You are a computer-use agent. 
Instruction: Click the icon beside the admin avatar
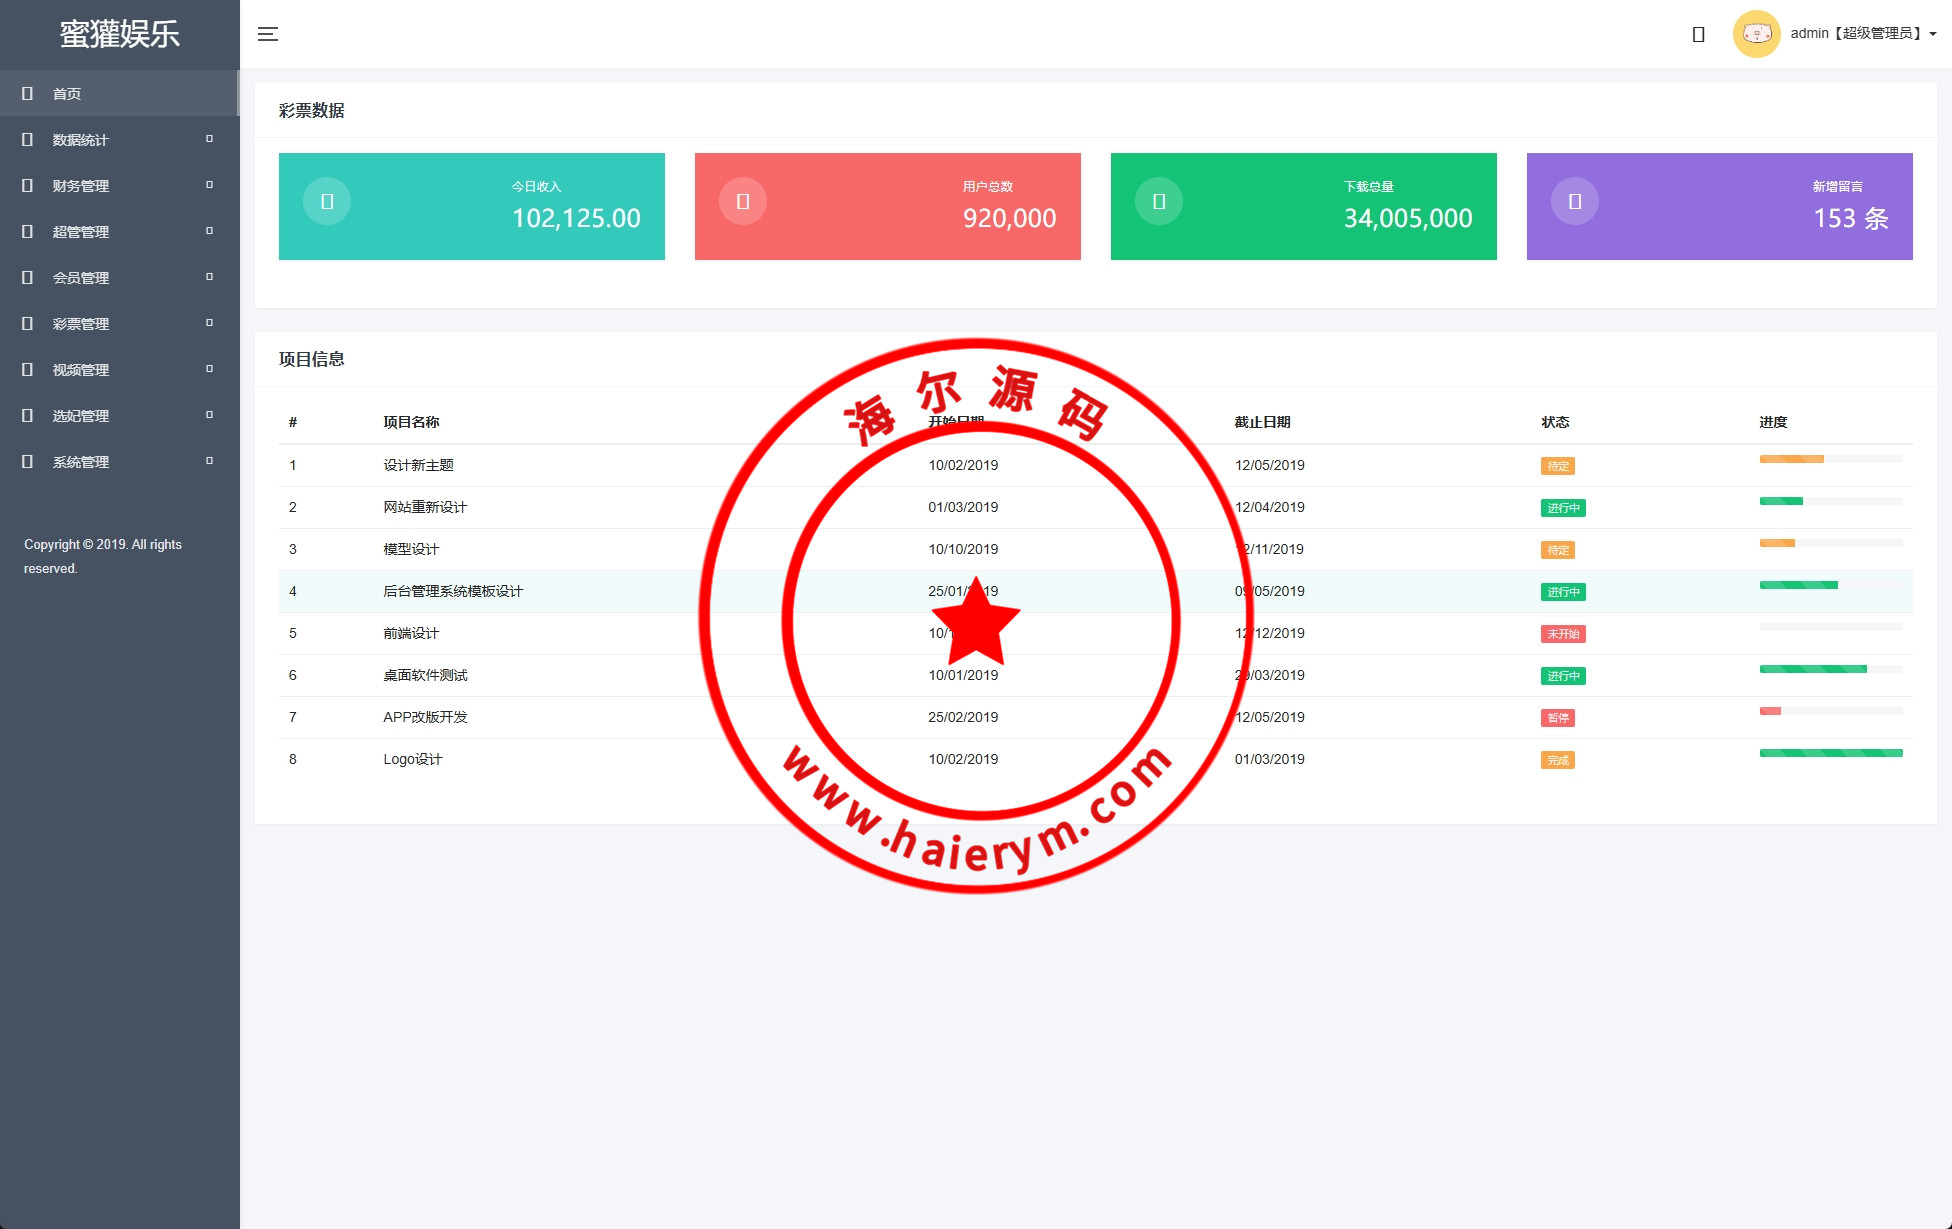1698,35
